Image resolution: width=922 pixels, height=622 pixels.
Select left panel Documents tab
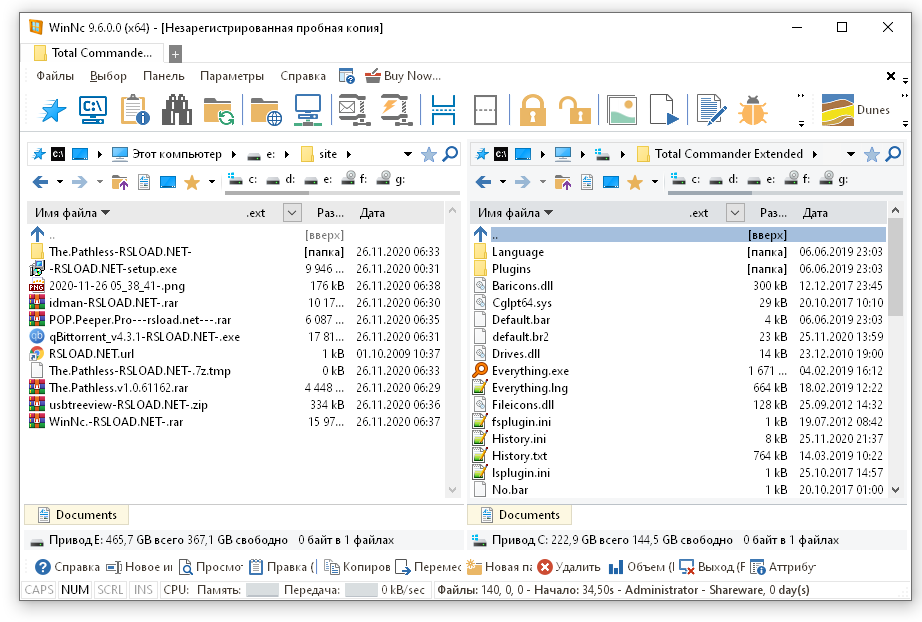(76, 515)
